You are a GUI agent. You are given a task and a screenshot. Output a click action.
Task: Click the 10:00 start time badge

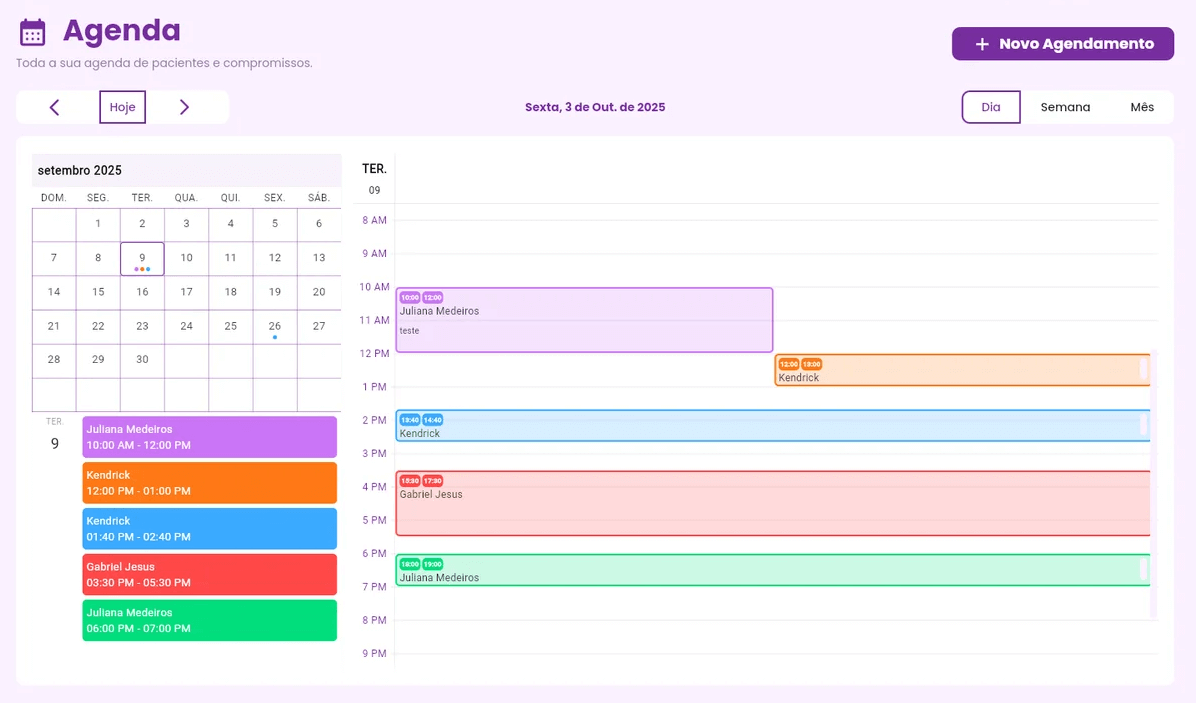point(409,297)
